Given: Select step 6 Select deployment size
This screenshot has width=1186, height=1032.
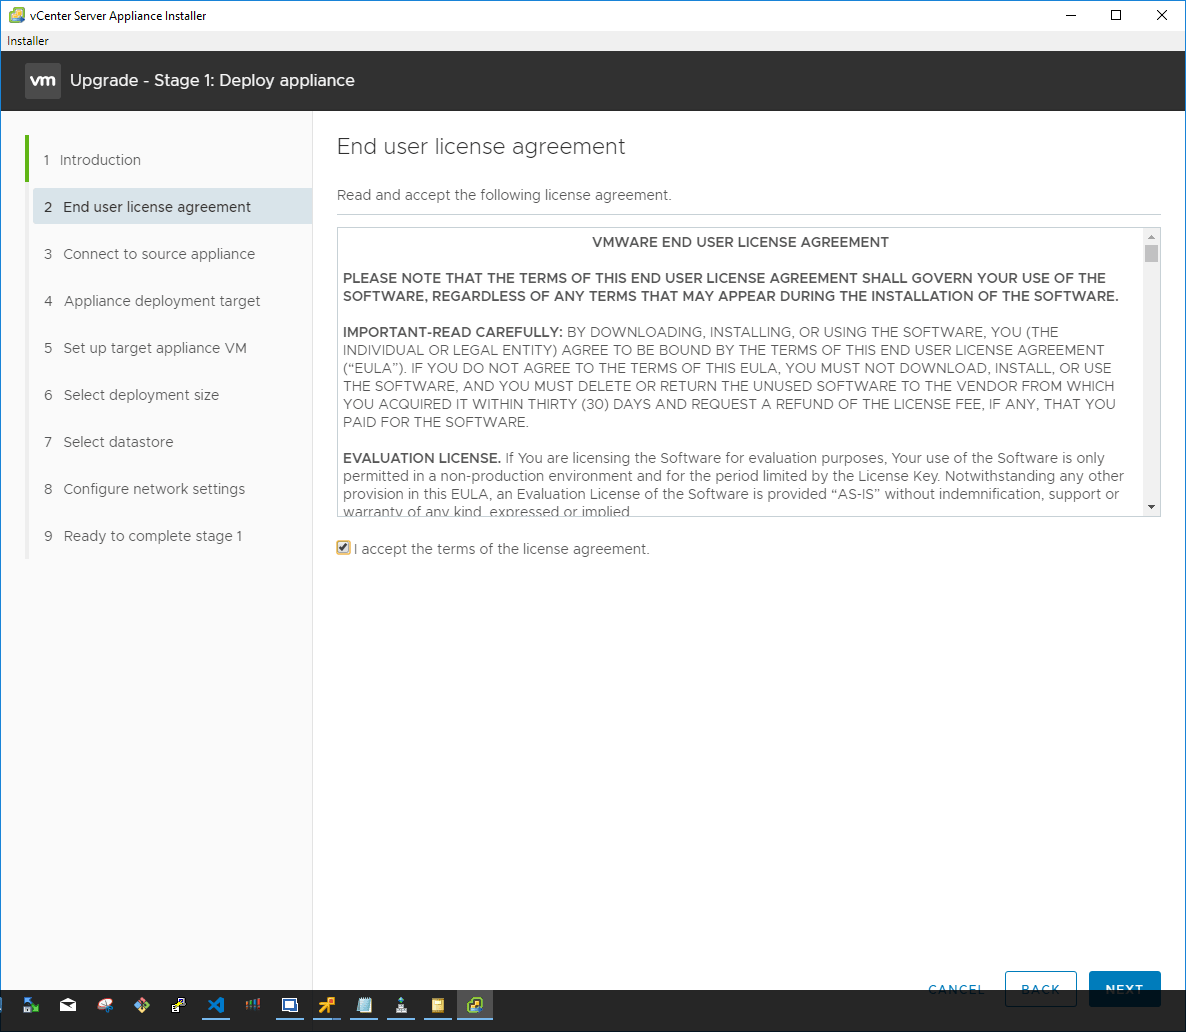Looking at the screenshot, I should tap(172, 394).
